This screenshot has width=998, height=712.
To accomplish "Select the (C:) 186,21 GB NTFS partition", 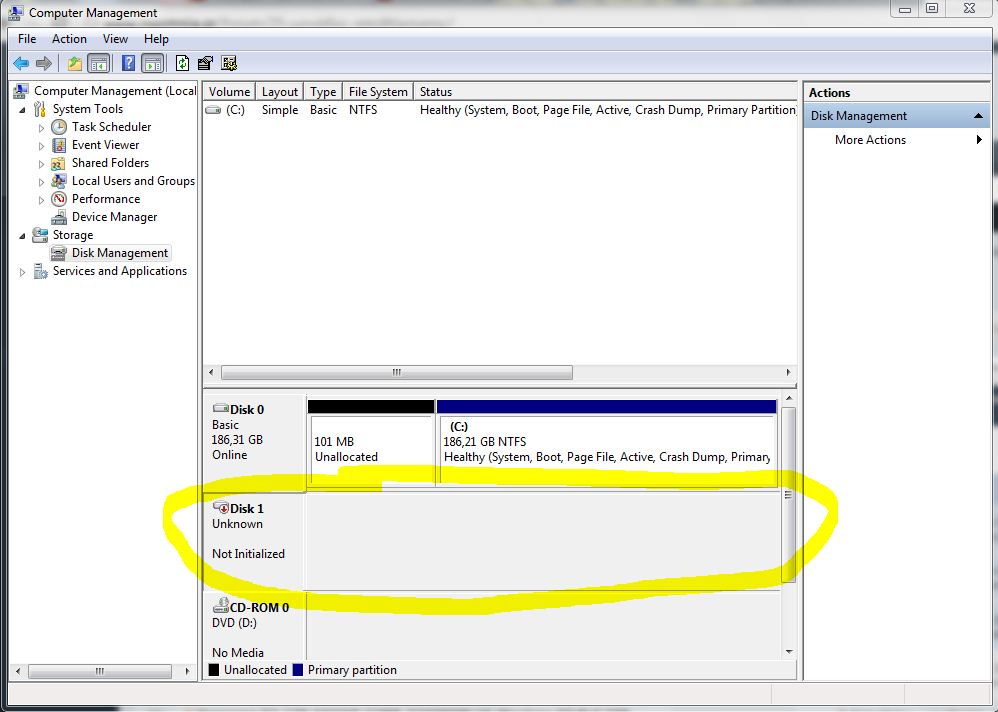I will click(x=607, y=443).
